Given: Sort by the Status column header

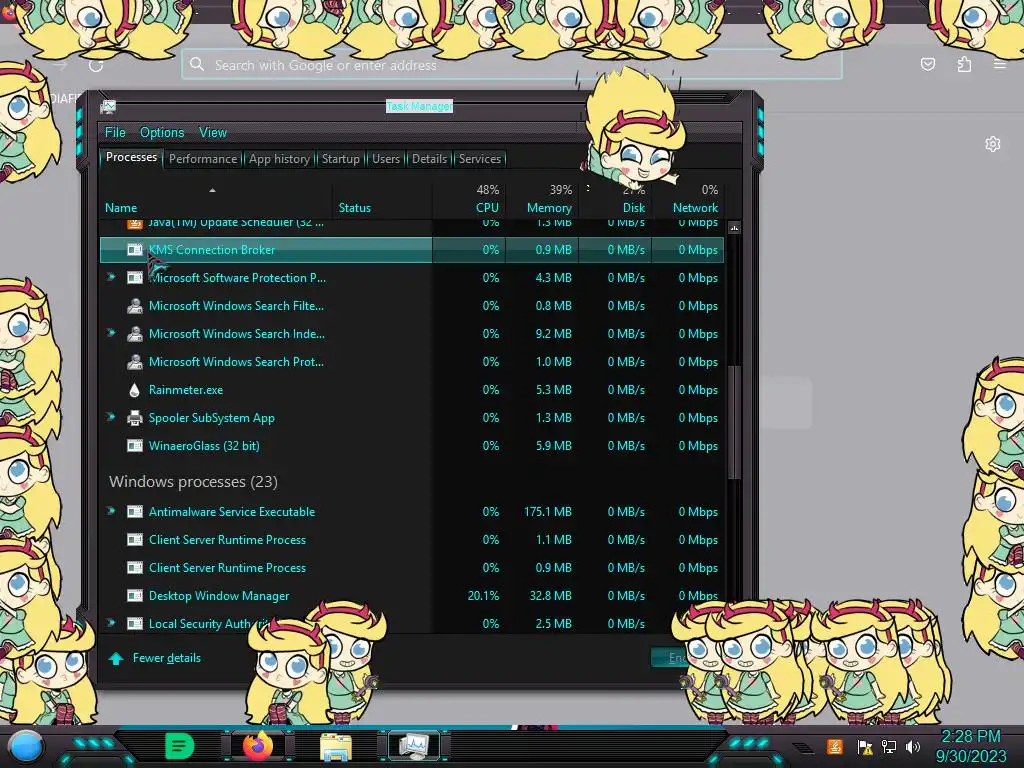Looking at the screenshot, I should coord(355,208).
